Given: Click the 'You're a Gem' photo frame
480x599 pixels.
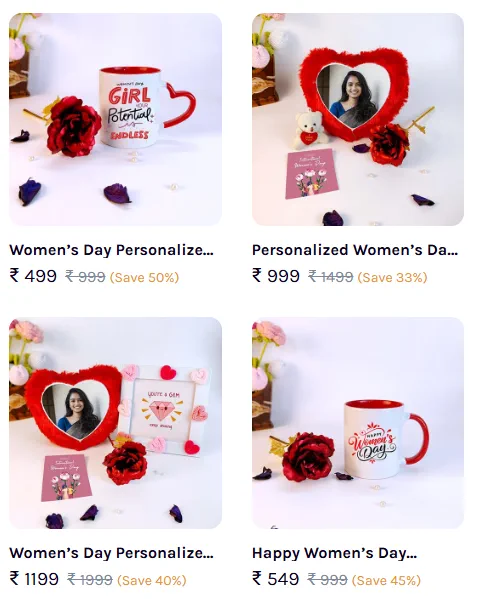Looking at the screenshot, I should (x=164, y=410).
